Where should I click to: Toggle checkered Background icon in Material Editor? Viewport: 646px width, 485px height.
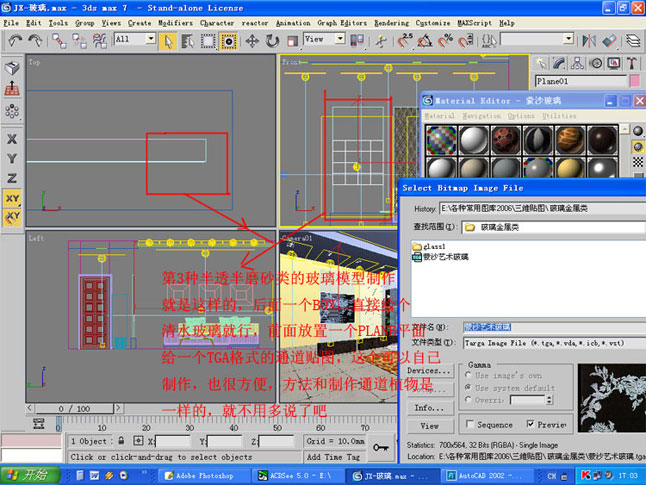point(638,162)
